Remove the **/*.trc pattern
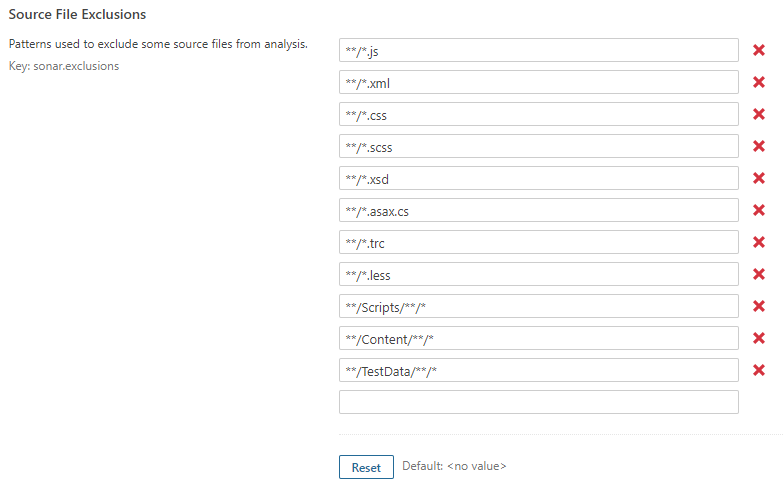784x490 pixels. (x=759, y=242)
